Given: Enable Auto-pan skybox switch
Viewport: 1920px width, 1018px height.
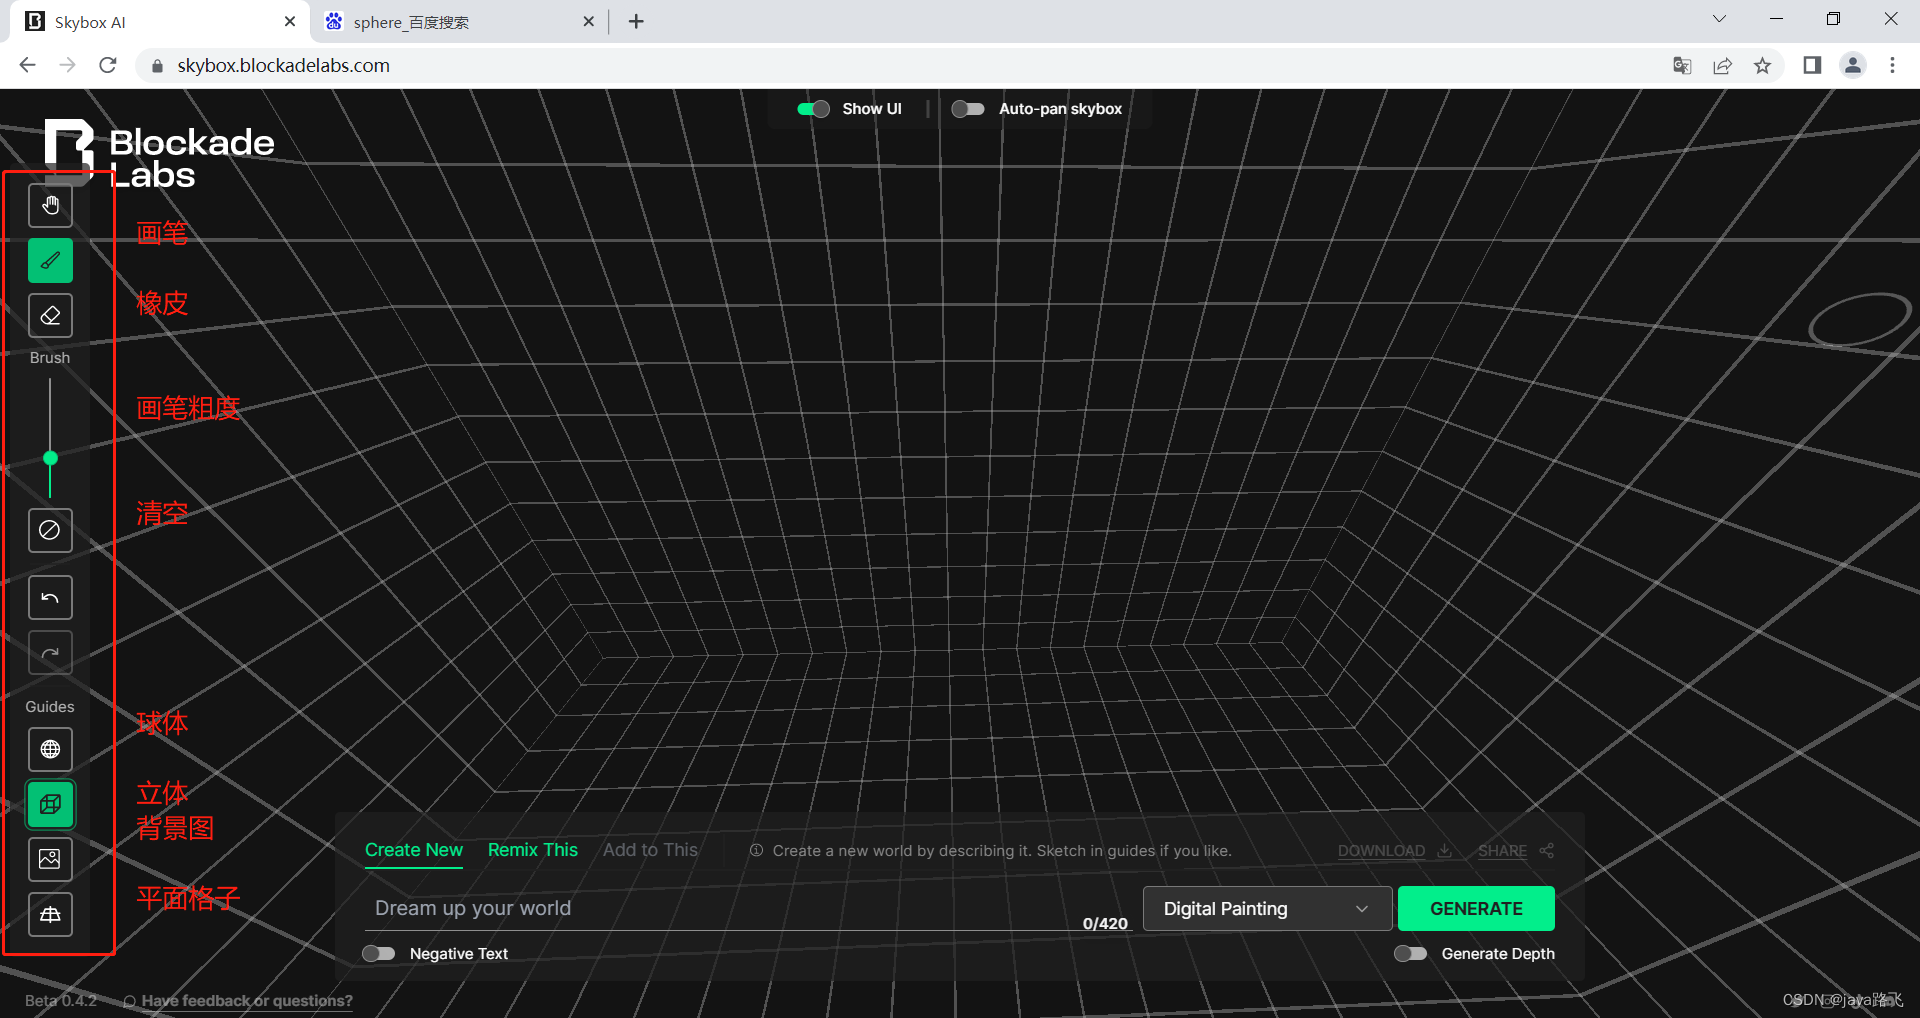Looking at the screenshot, I should [x=967, y=109].
